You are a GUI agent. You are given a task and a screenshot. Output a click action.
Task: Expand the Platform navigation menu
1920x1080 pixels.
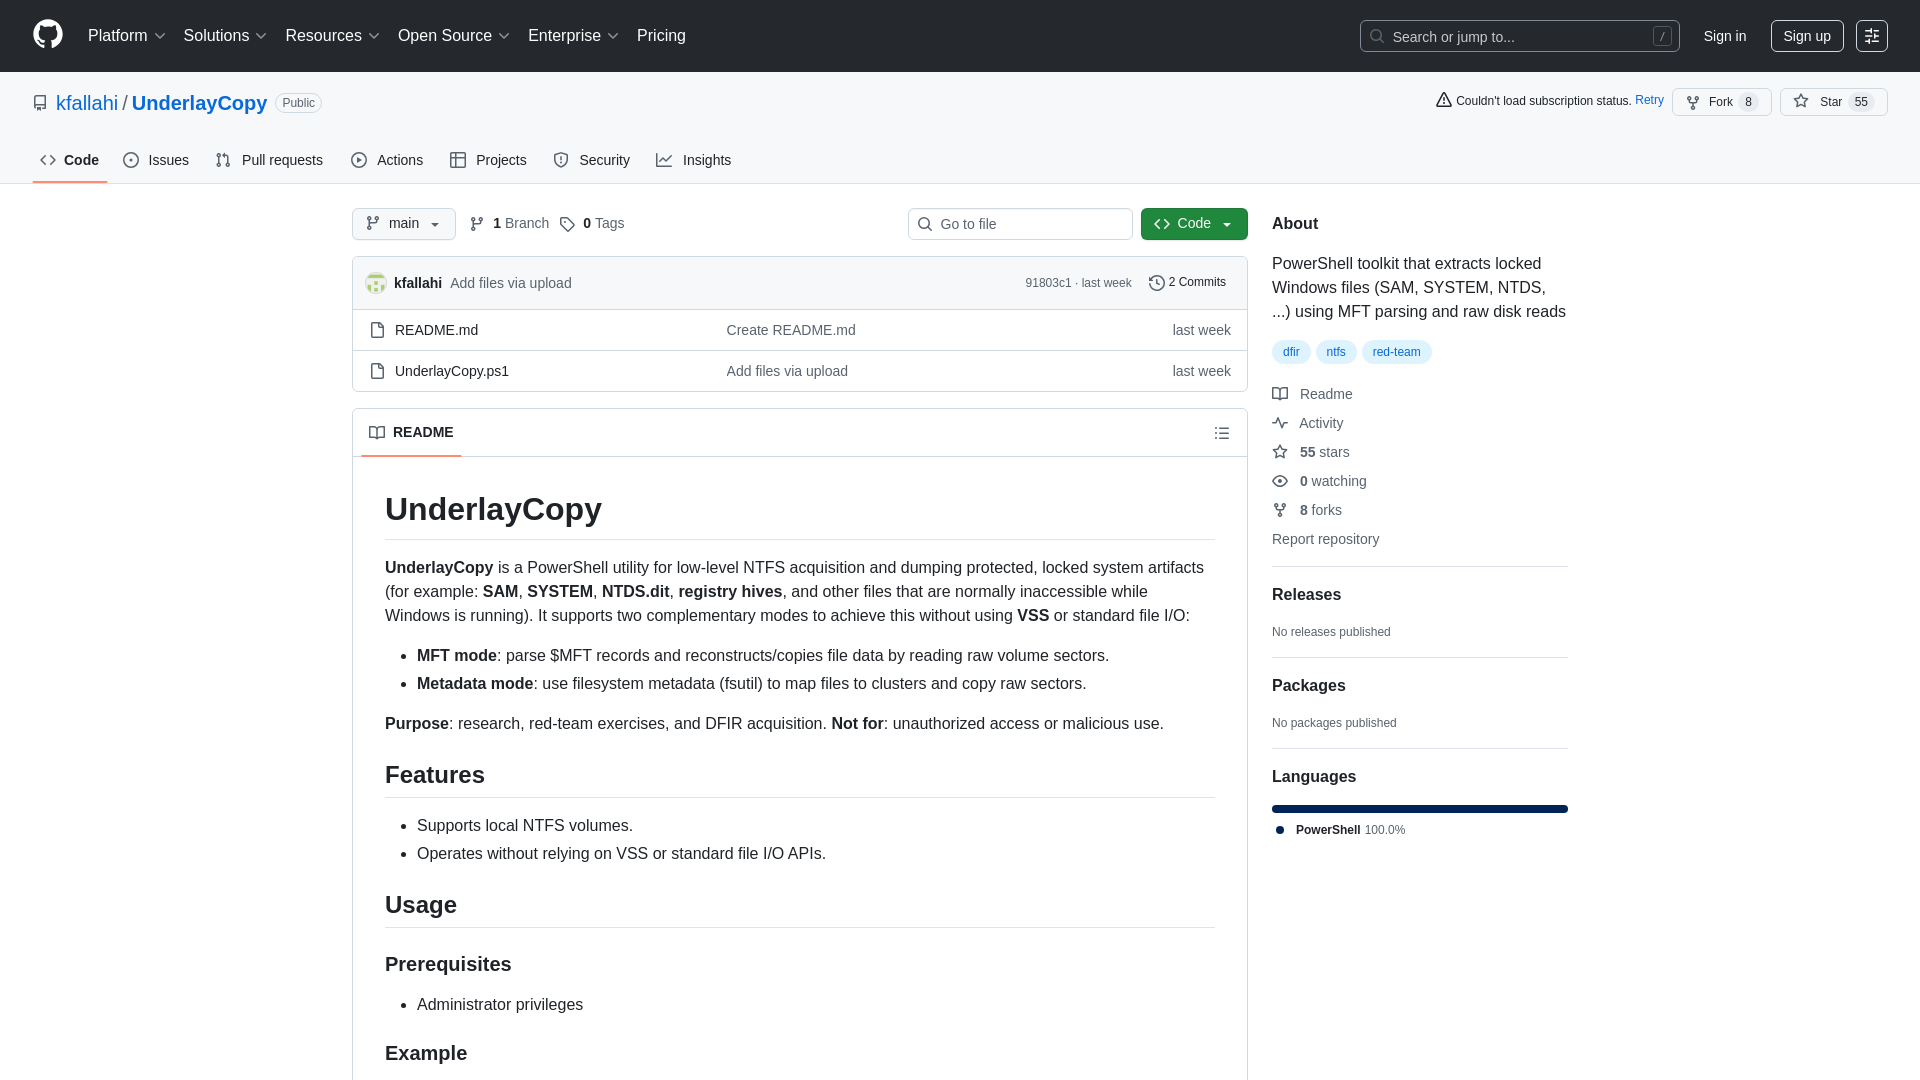[x=126, y=36]
